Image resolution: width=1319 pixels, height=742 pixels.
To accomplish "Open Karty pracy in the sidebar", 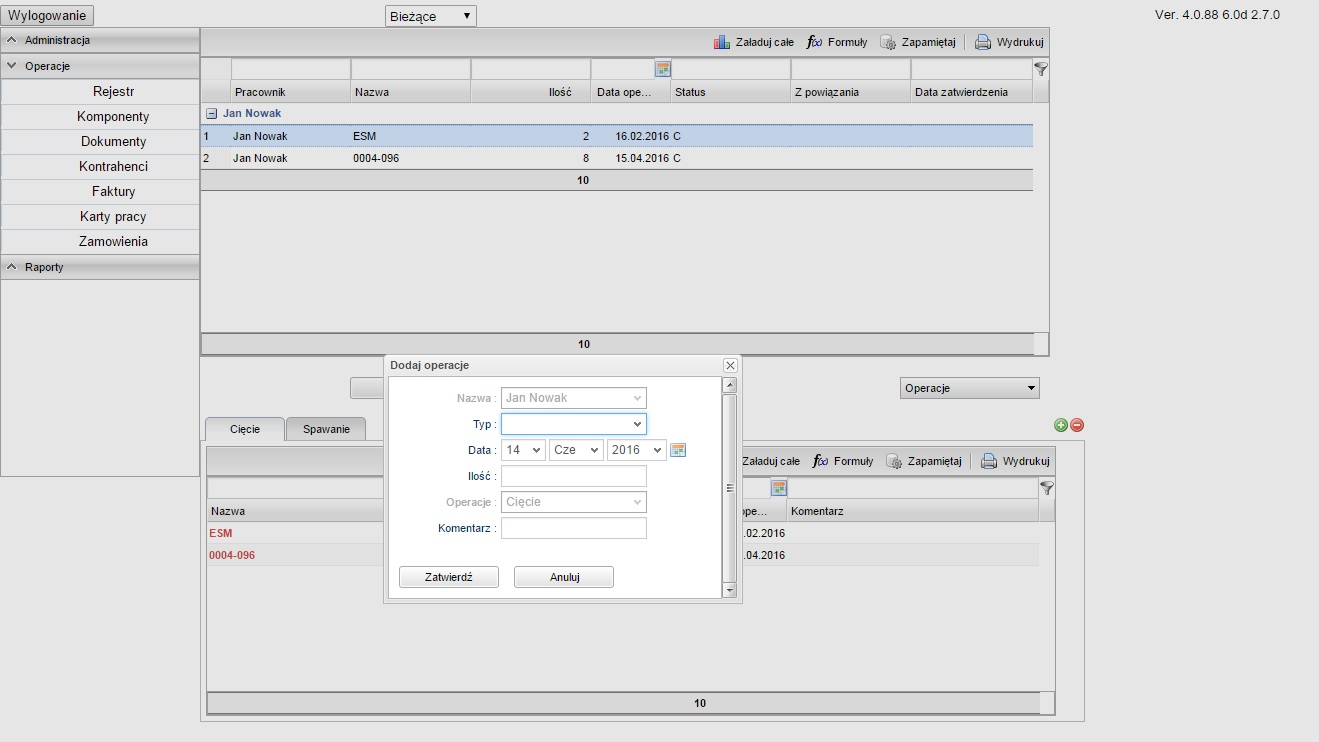I will coord(114,217).
